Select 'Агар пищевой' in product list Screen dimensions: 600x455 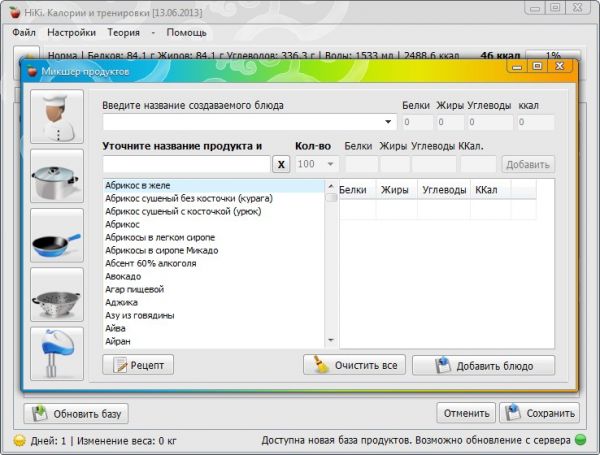pyautogui.click(x=214, y=290)
